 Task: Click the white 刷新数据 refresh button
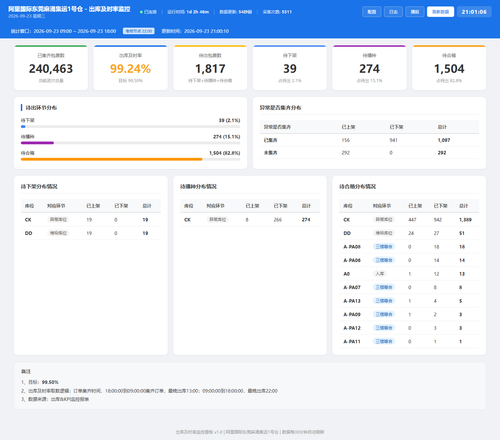(x=440, y=12)
